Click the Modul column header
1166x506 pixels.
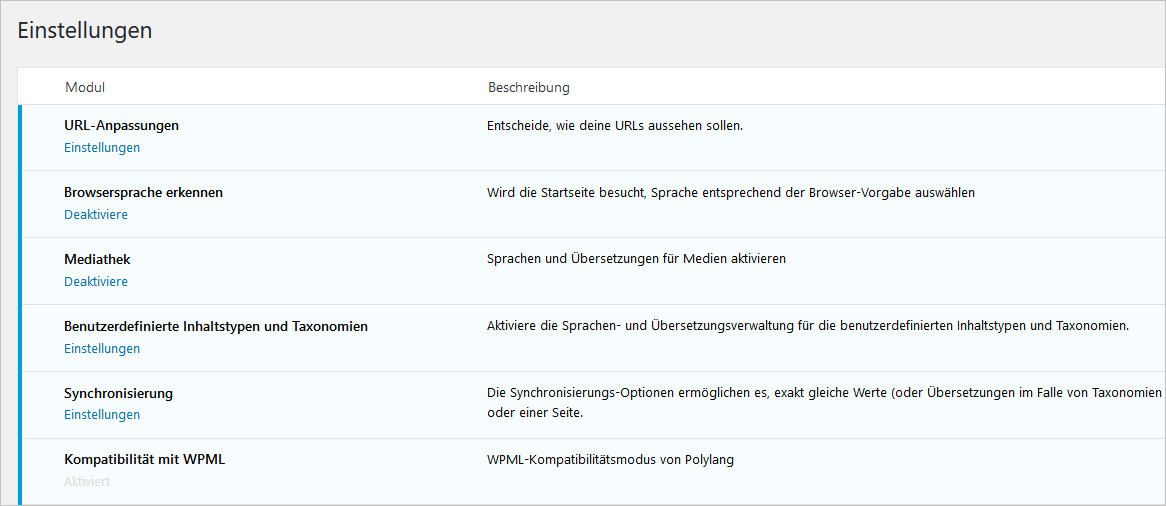pyautogui.click(x=85, y=88)
